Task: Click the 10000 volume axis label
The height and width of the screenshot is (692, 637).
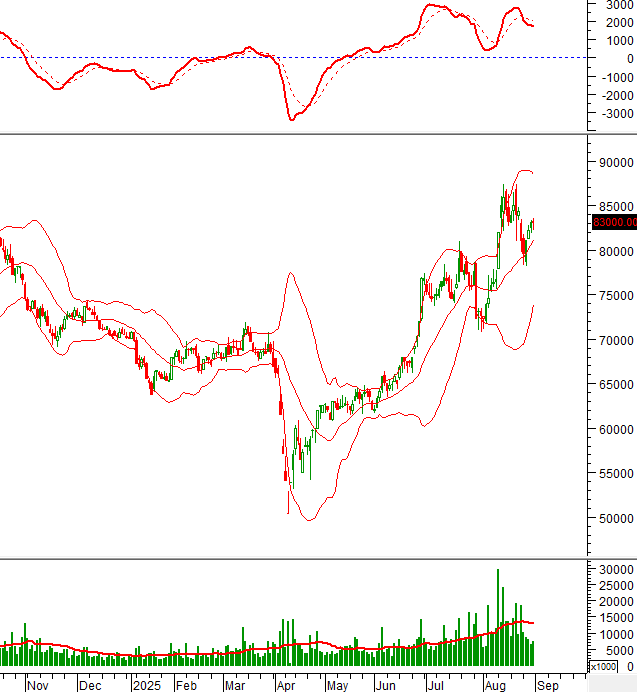Action: (x=616, y=635)
